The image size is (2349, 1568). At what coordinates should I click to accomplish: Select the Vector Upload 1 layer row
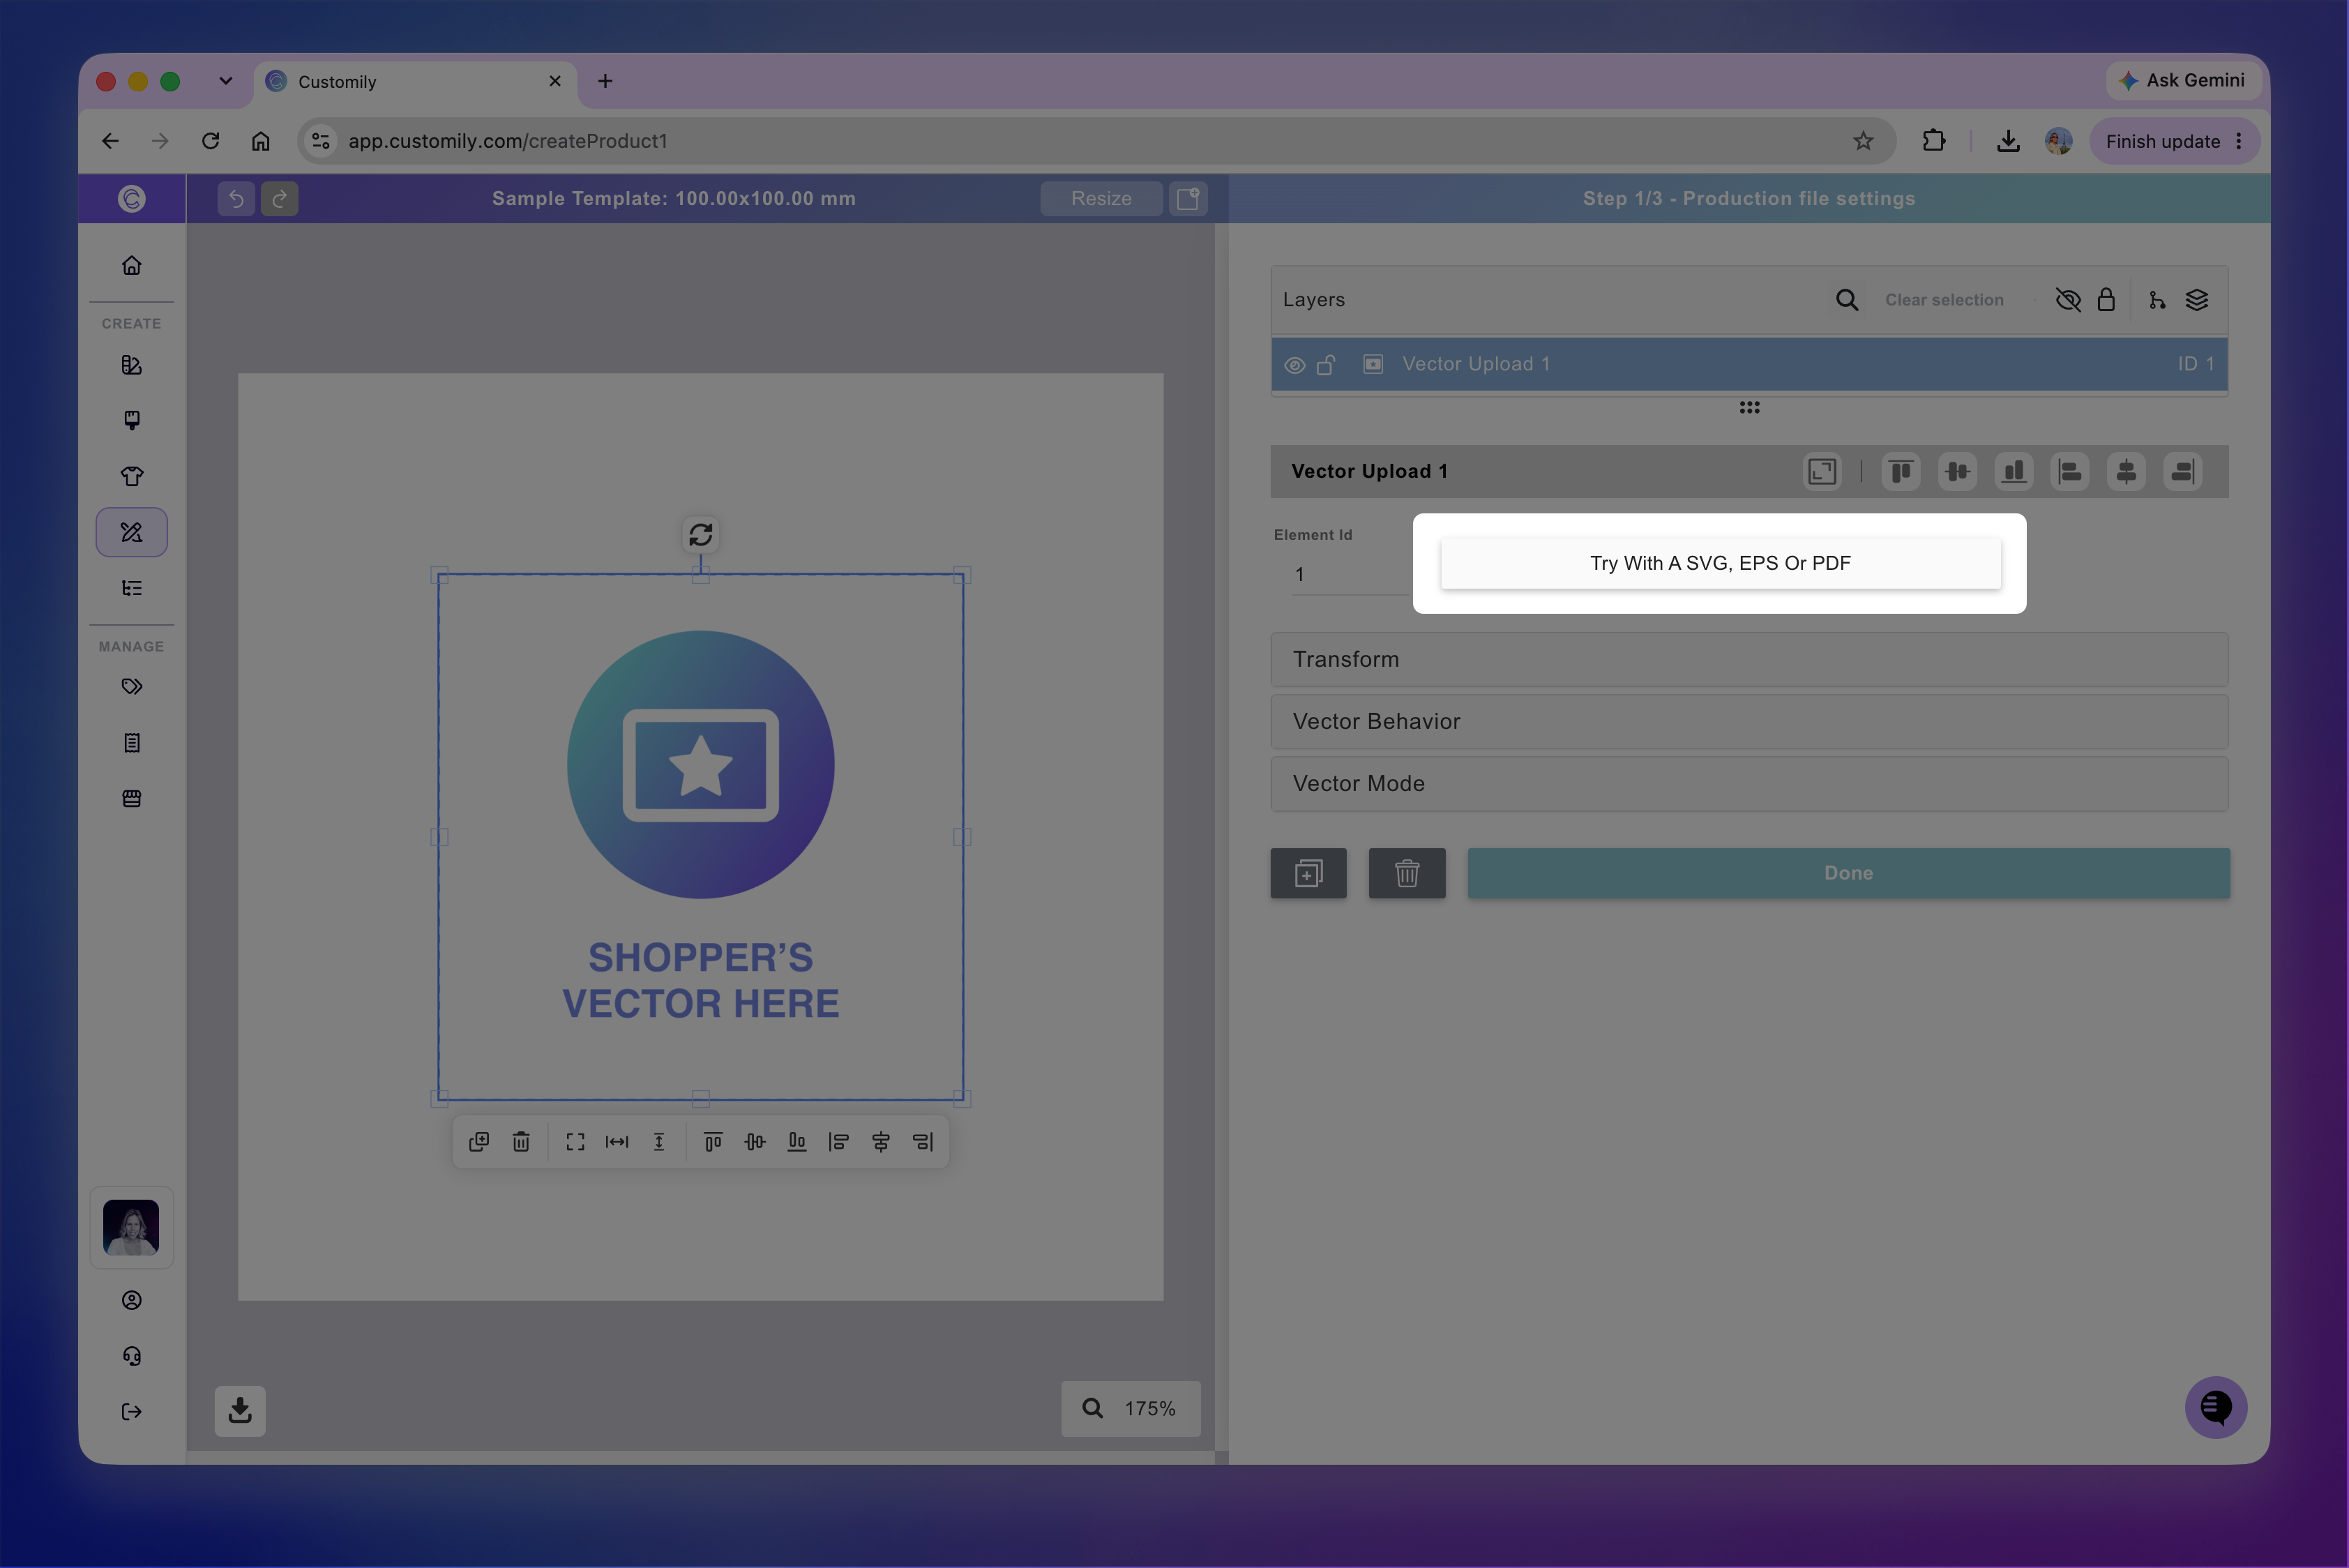click(1749, 365)
